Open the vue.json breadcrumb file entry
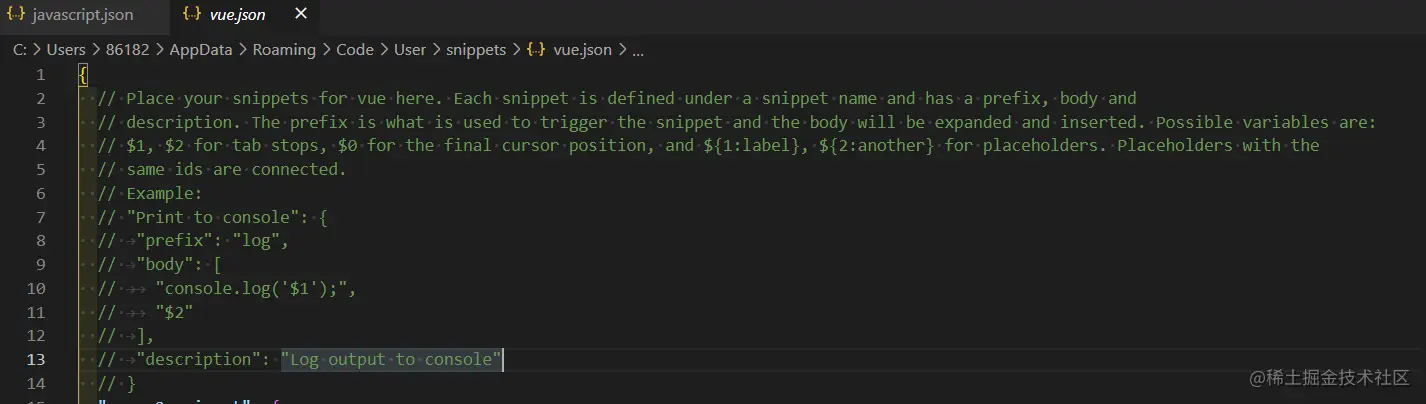 pyautogui.click(x=583, y=49)
